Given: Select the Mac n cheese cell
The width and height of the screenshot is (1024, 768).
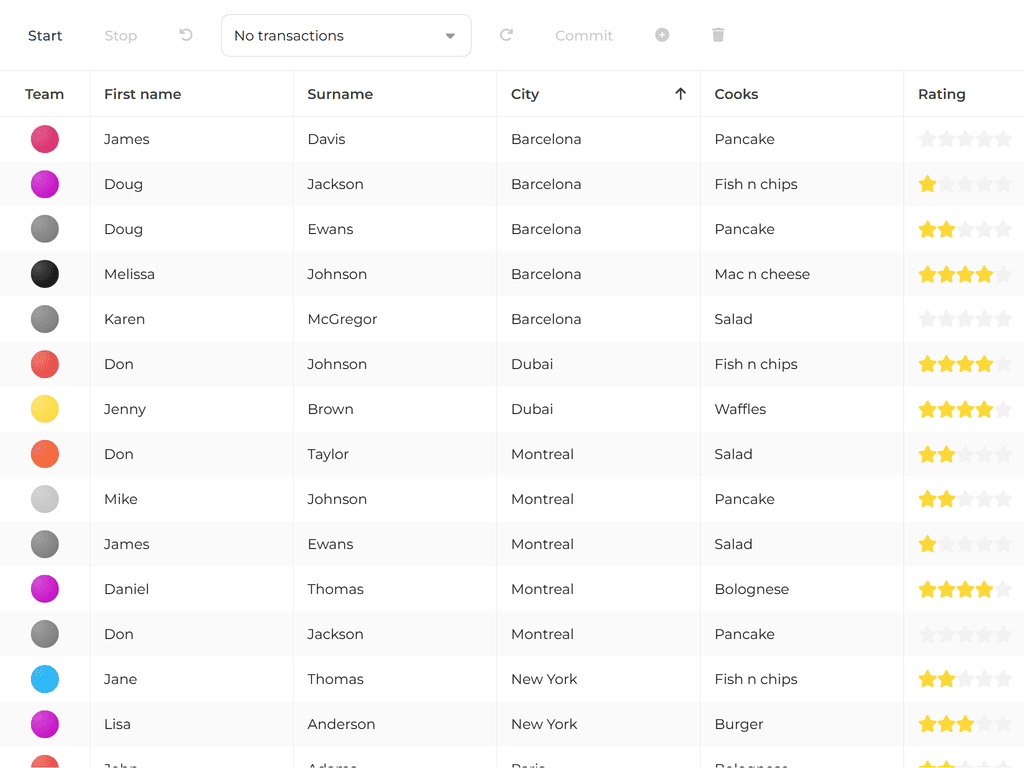Looking at the screenshot, I should click(762, 274).
